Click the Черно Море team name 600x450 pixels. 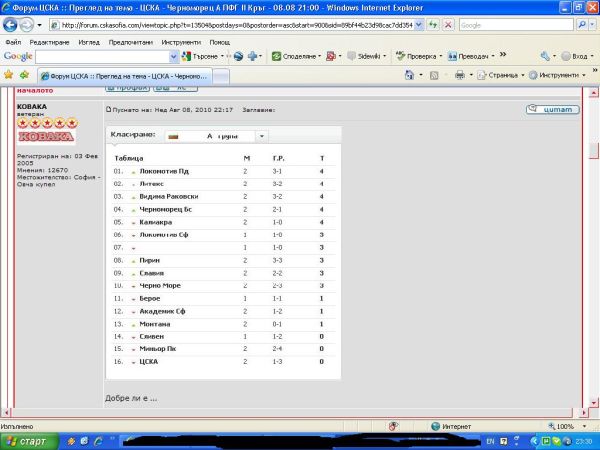point(160,286)
